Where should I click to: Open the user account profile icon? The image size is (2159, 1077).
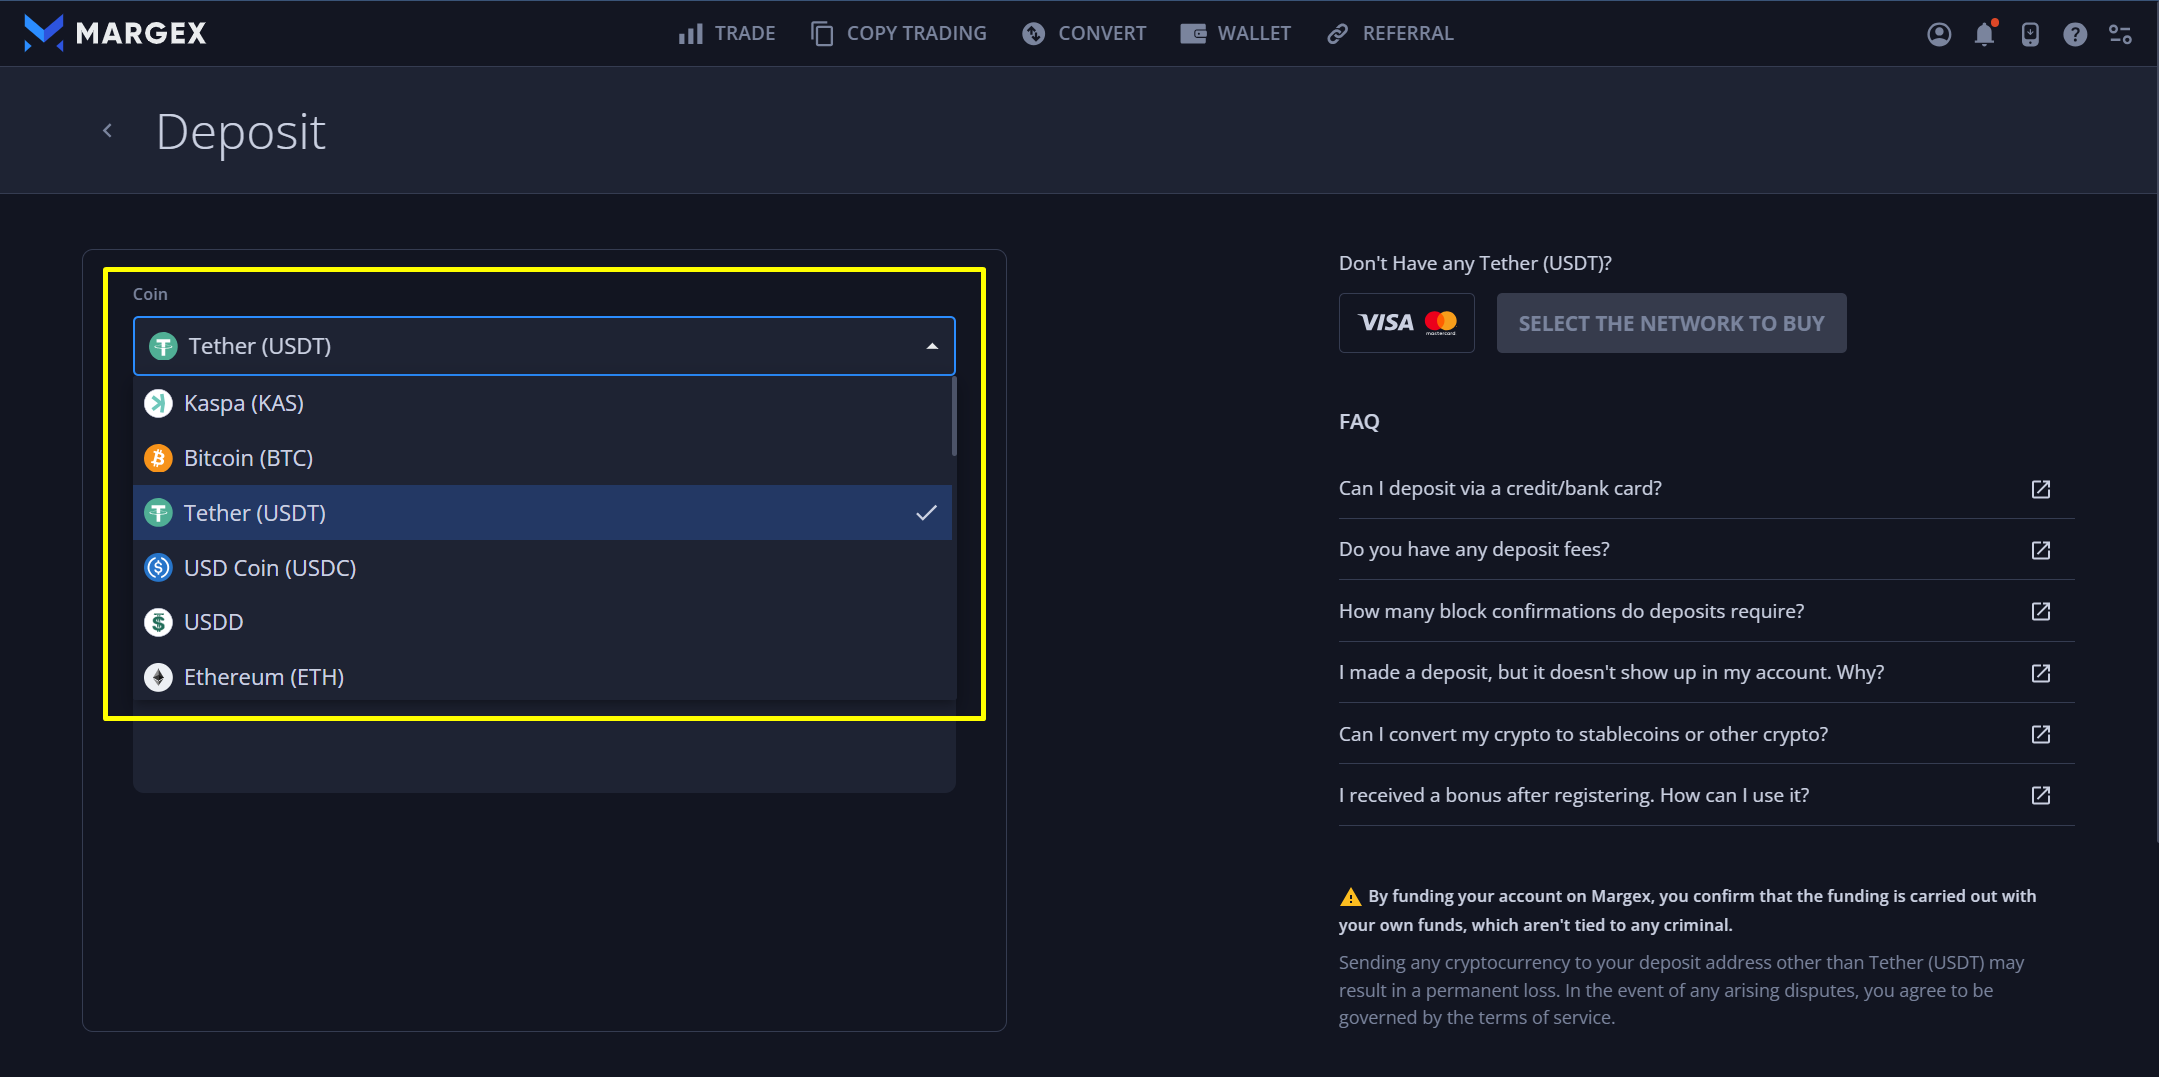point(1938,34)
